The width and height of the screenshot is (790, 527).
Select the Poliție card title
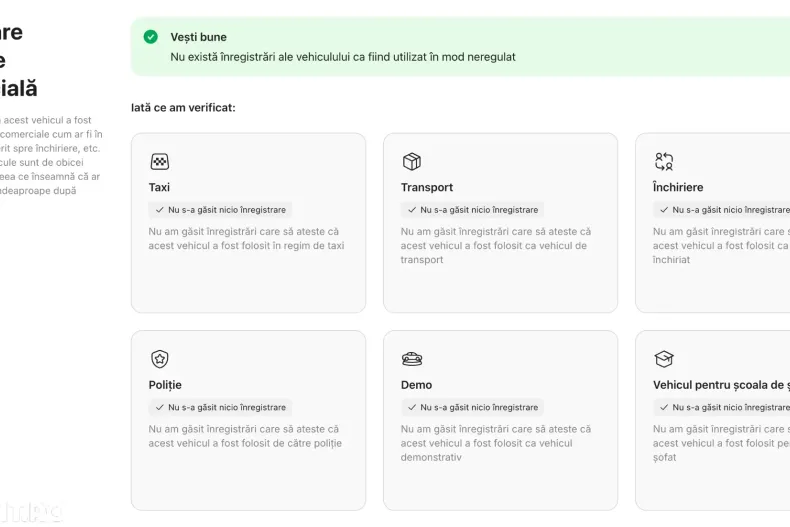(x=165, y=385)
